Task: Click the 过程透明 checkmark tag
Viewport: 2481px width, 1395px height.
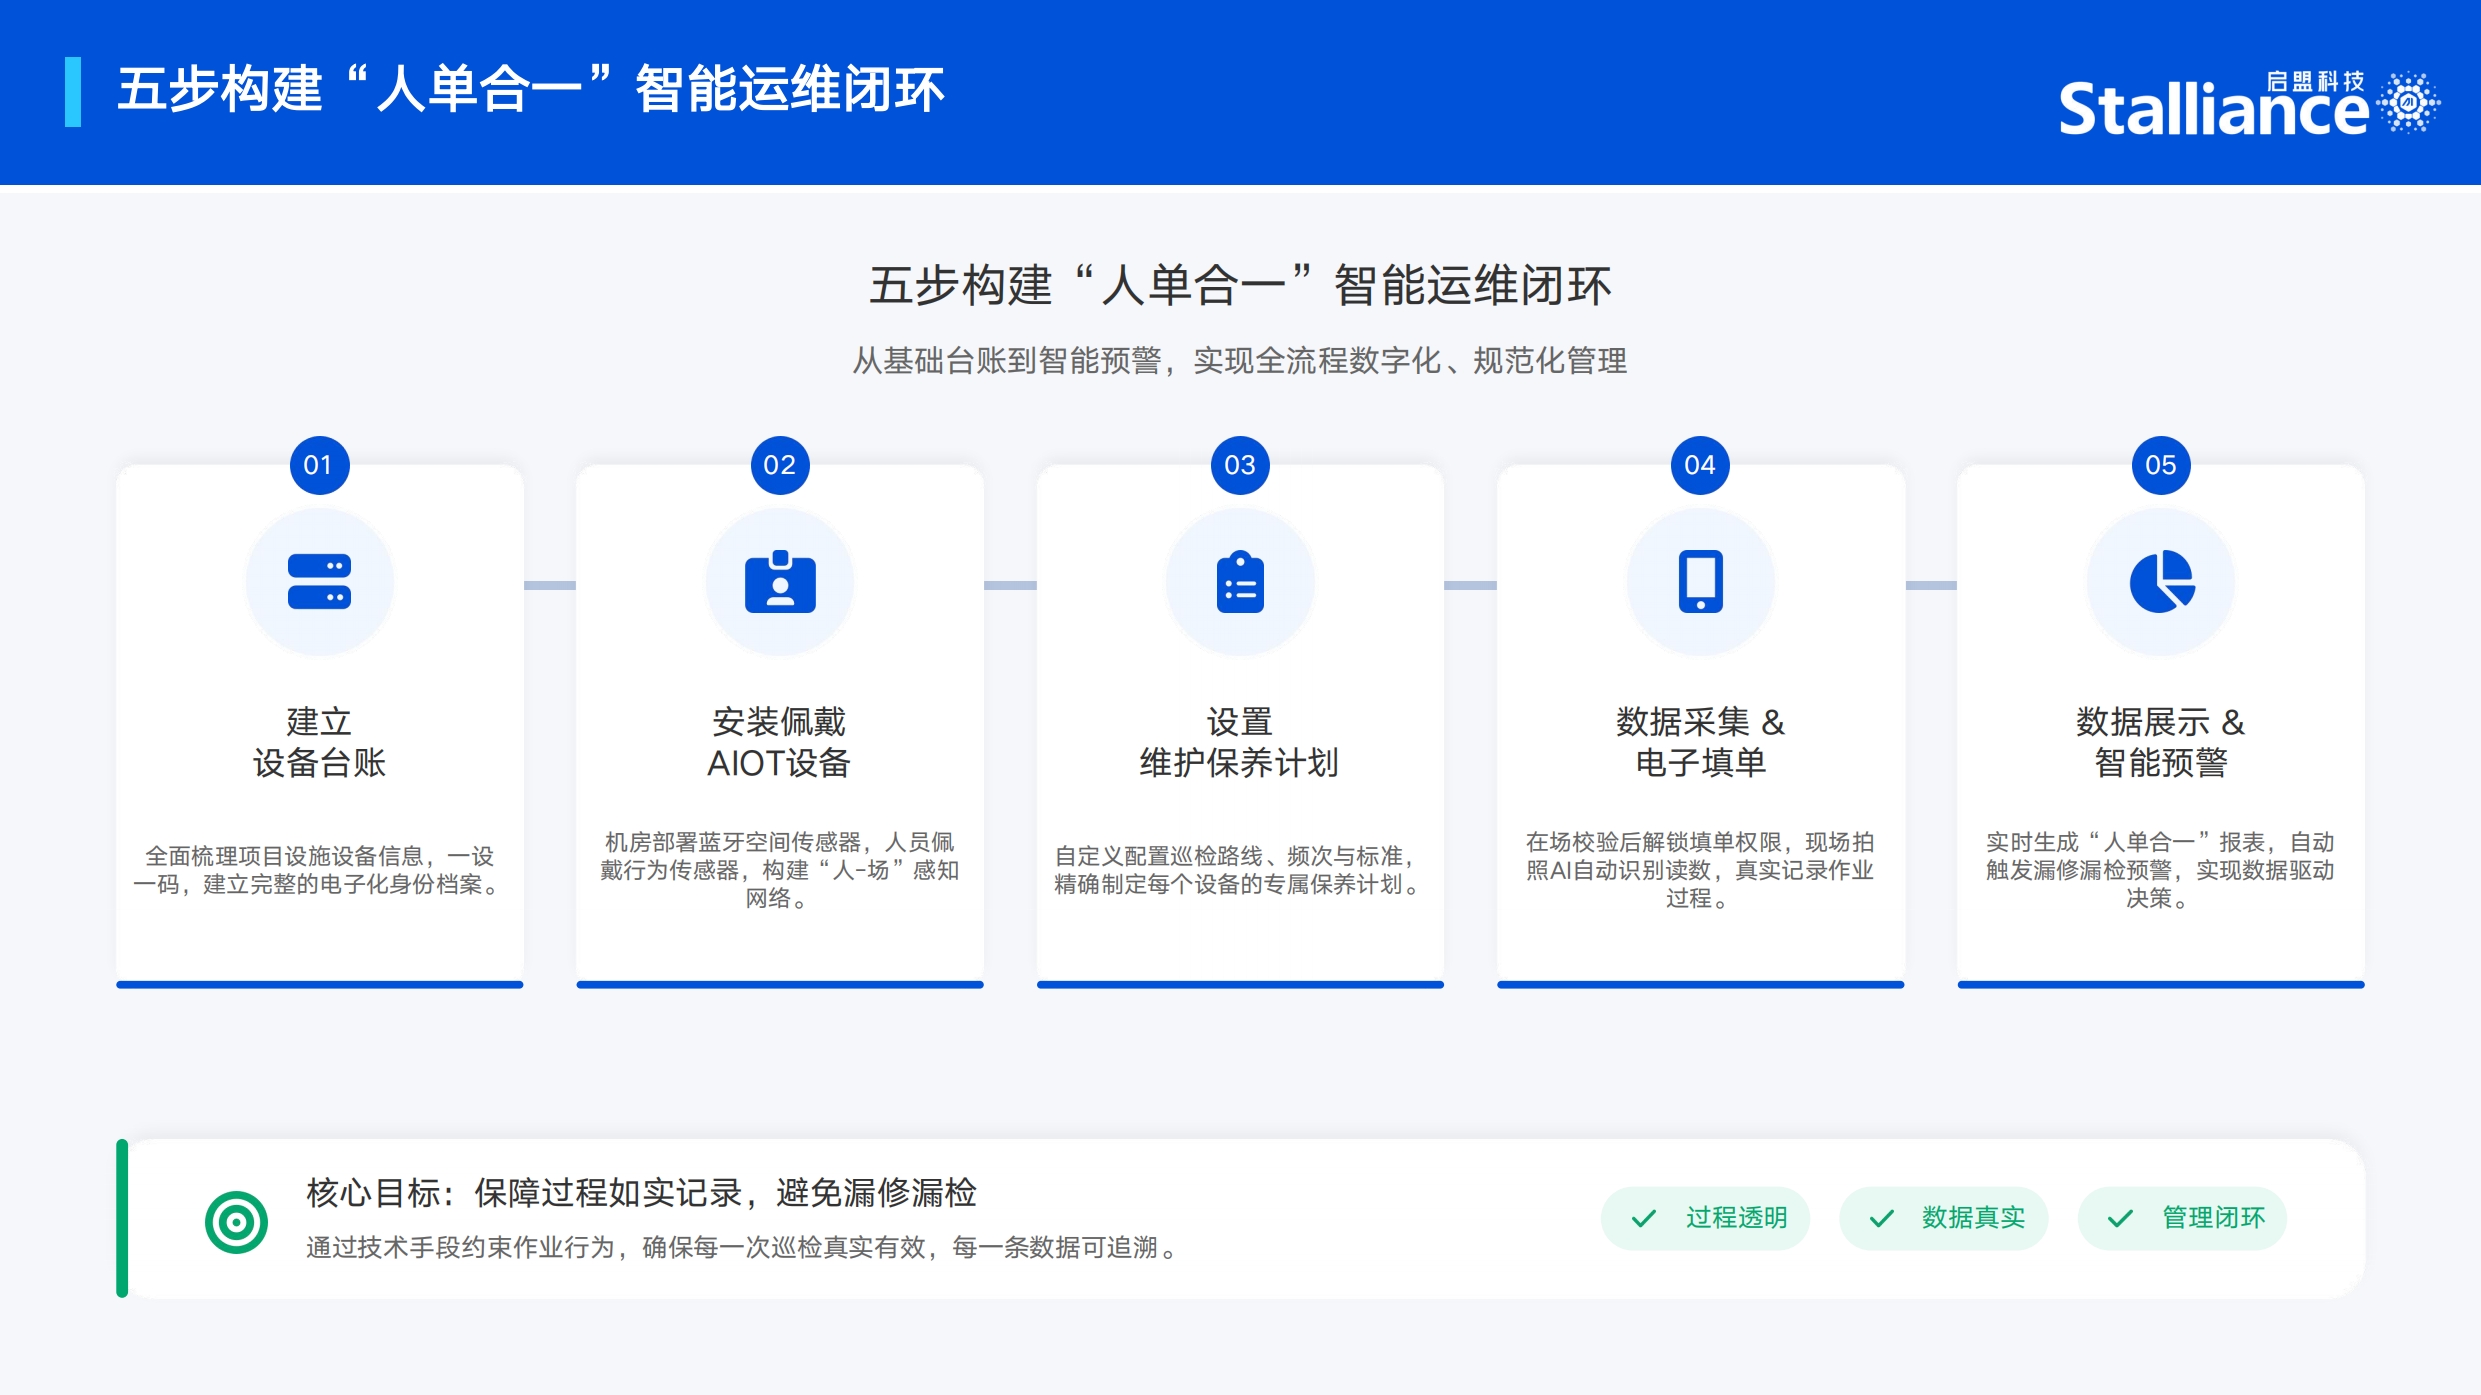Action: point(1705,1218)
